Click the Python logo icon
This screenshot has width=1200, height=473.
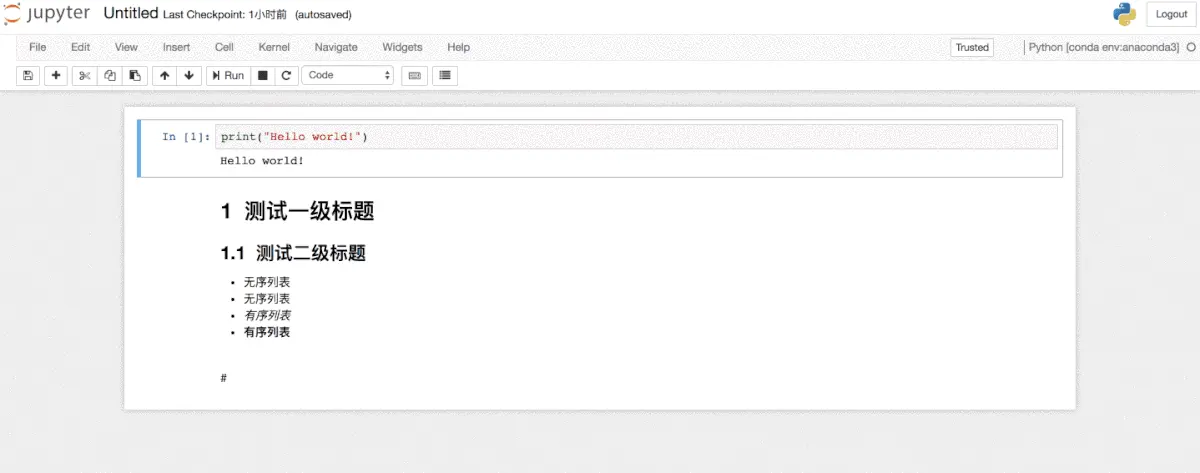click(1125, 14)
